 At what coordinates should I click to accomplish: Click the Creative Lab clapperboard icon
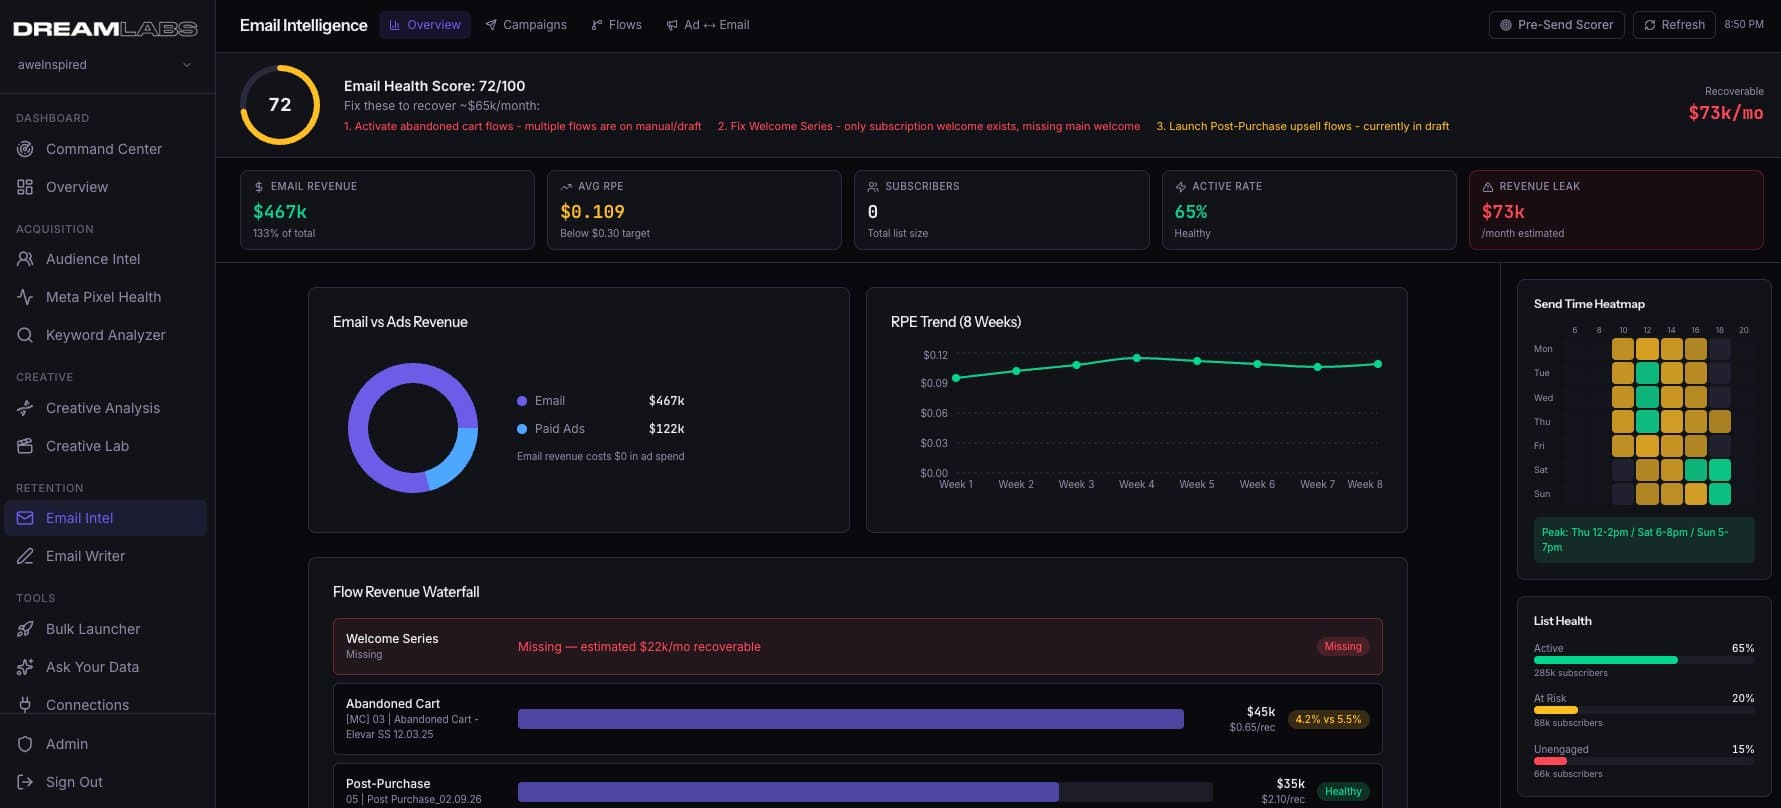coord(25,446)
